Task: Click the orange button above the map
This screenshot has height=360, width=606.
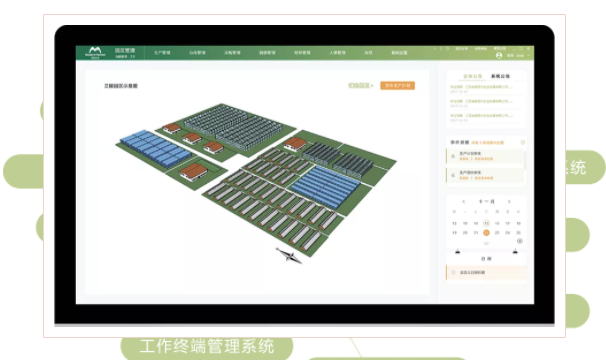Action: [x=397, y=85]
